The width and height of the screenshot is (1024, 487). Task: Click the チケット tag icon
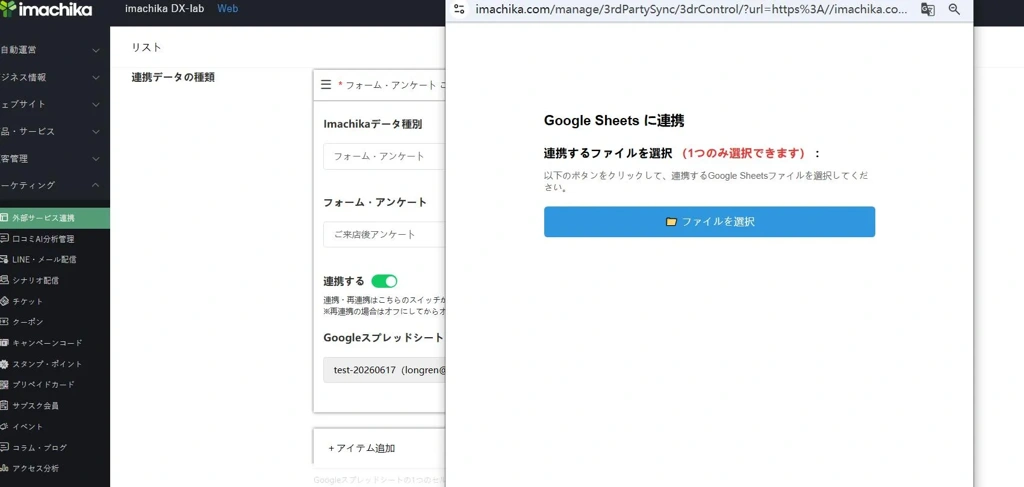pos(4,302)
